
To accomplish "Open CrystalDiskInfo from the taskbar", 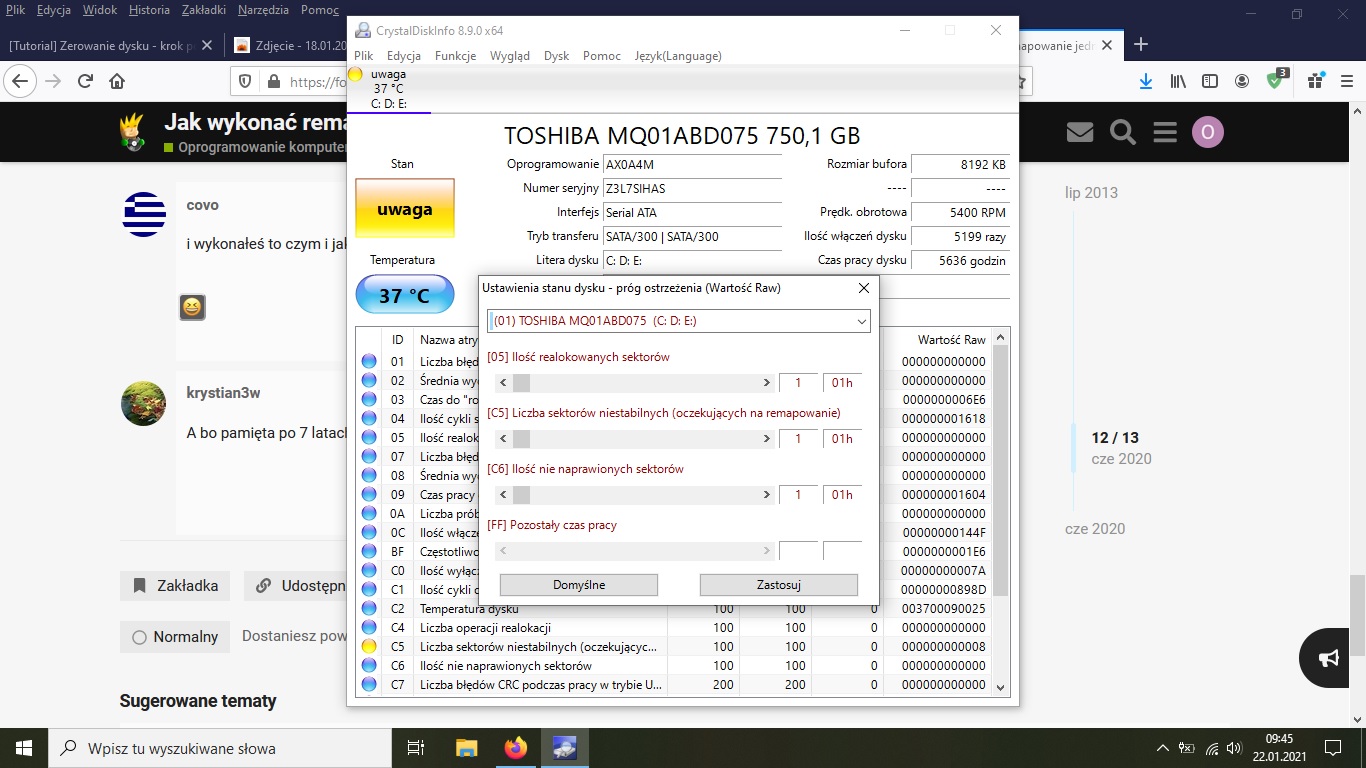I will pos(565,748).
